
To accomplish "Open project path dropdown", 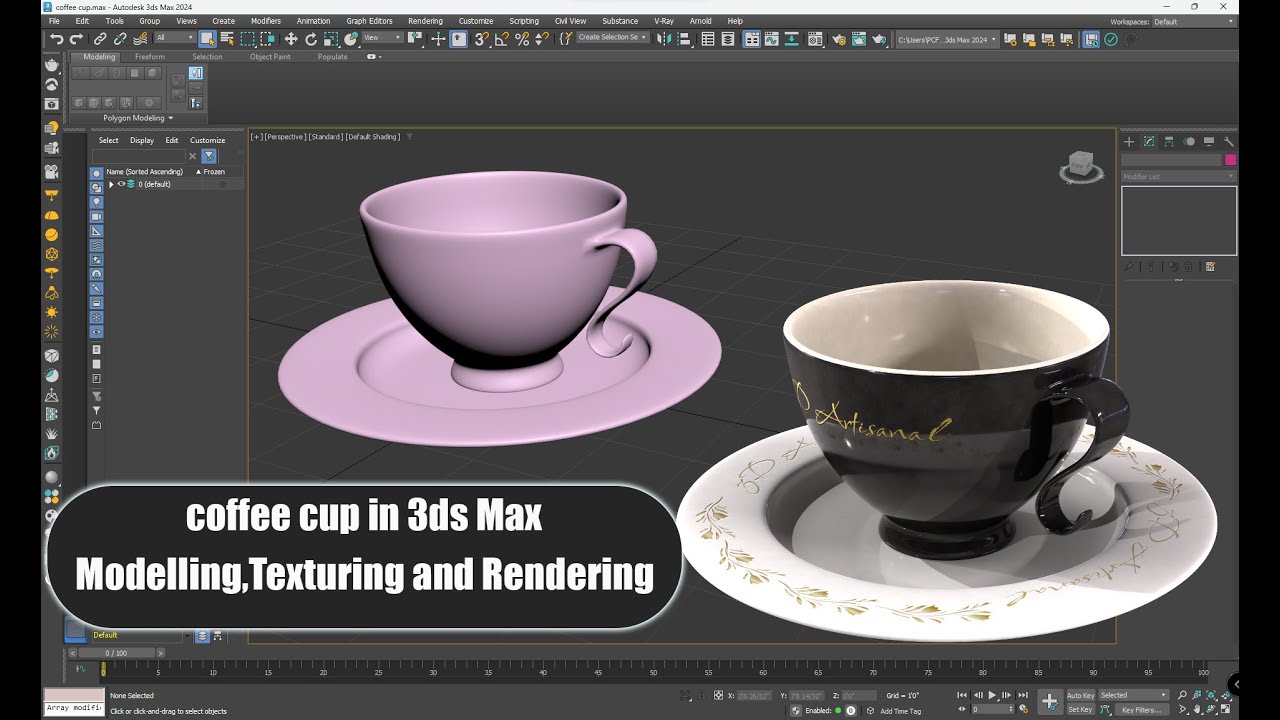I will pyautogui.click(x=947, y=39).
